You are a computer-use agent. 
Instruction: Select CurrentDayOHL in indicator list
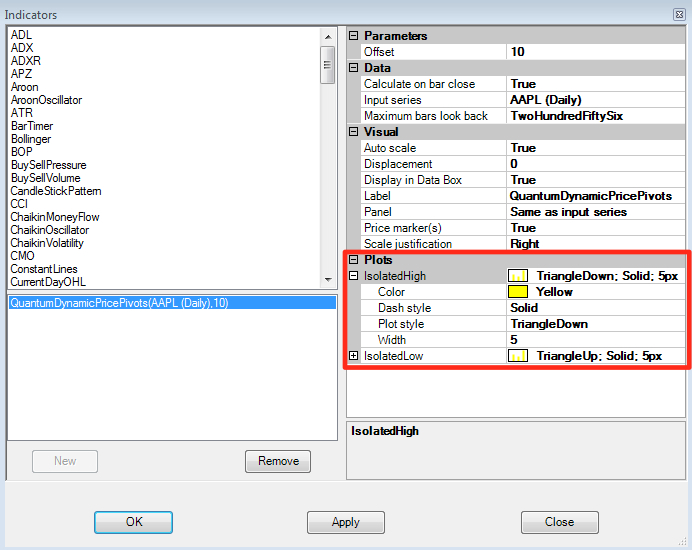48,282
